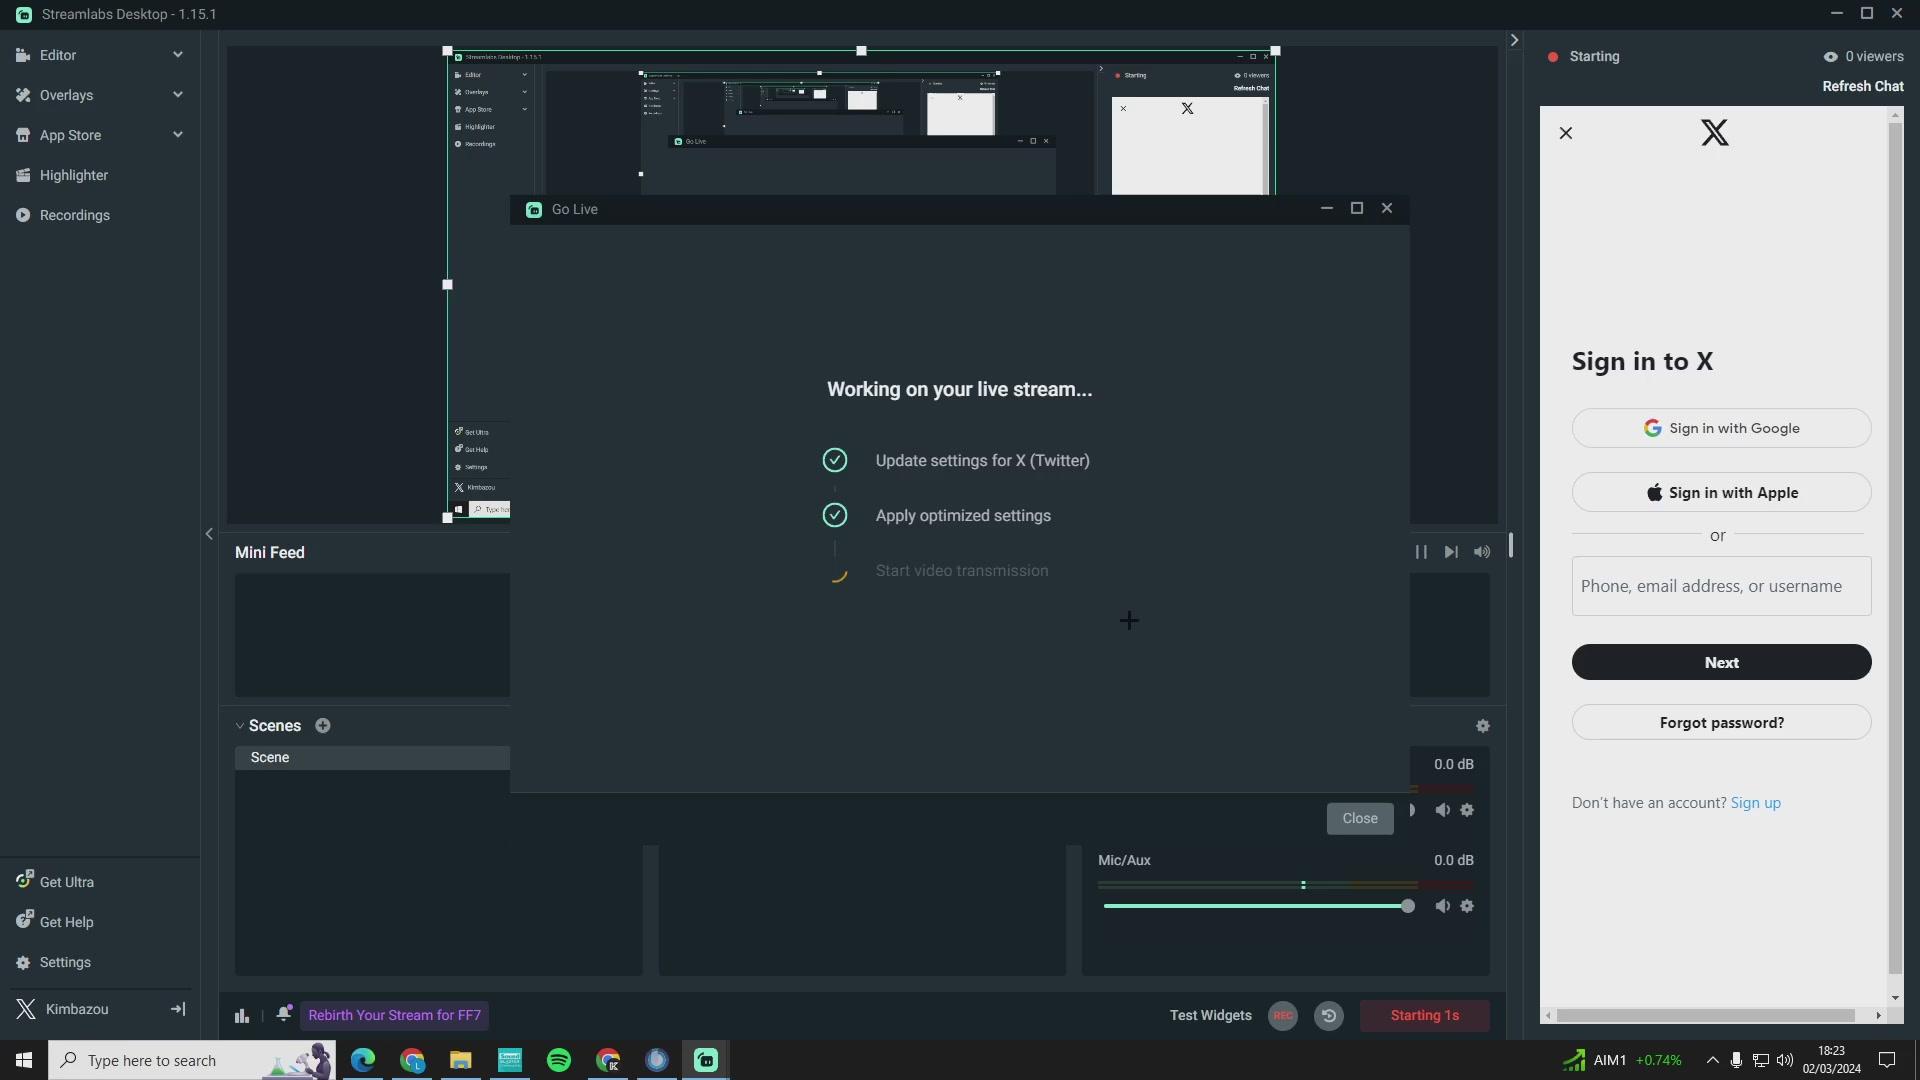Image resolution: width=1920 pixels, height=1080 pixels.
Task: Open Overlays in the sidebar
Action: pos(66,95)
